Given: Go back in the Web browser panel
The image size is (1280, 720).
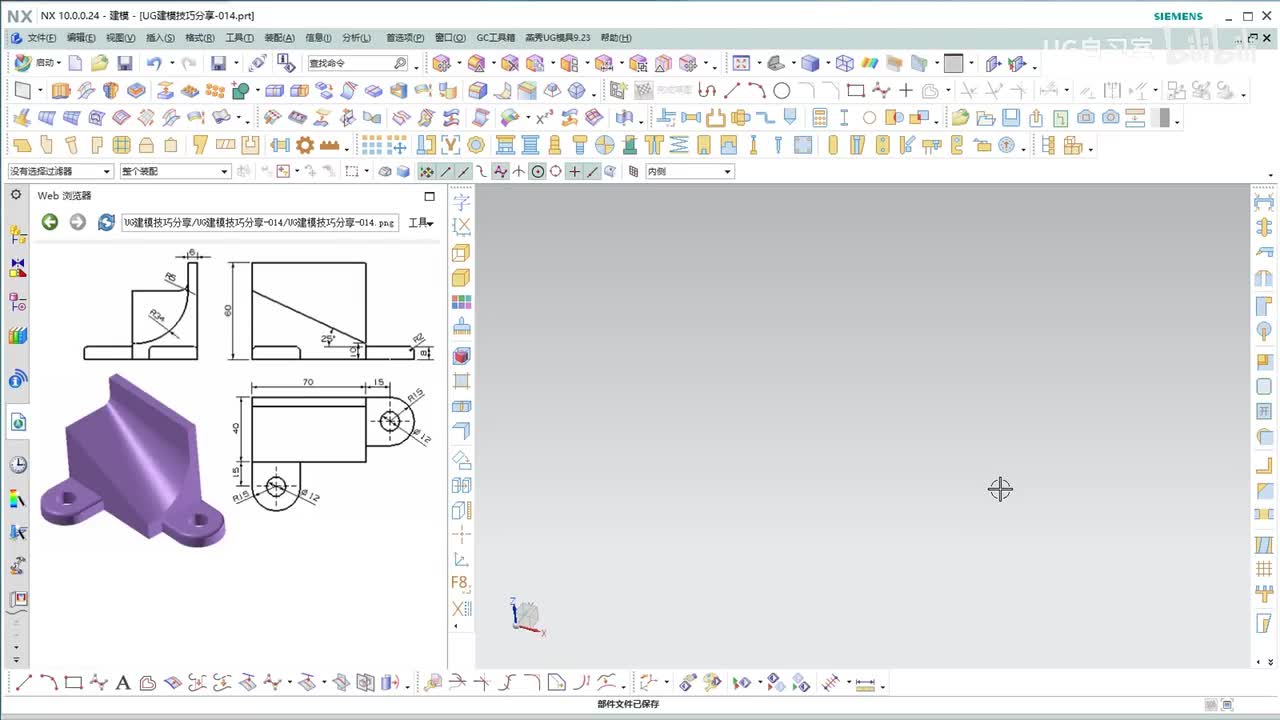Looking at the screenshot, I should [50, 222].
